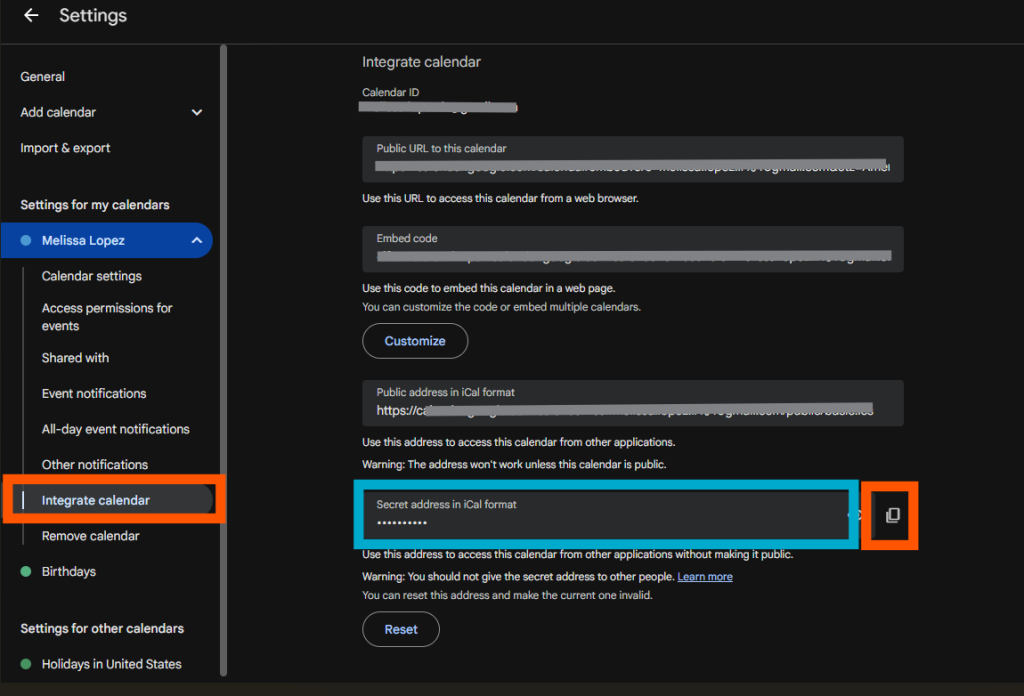Collapse the Melissa Lopez calendar settings
Screen dimensions: 1024x696
coord(195,241)
